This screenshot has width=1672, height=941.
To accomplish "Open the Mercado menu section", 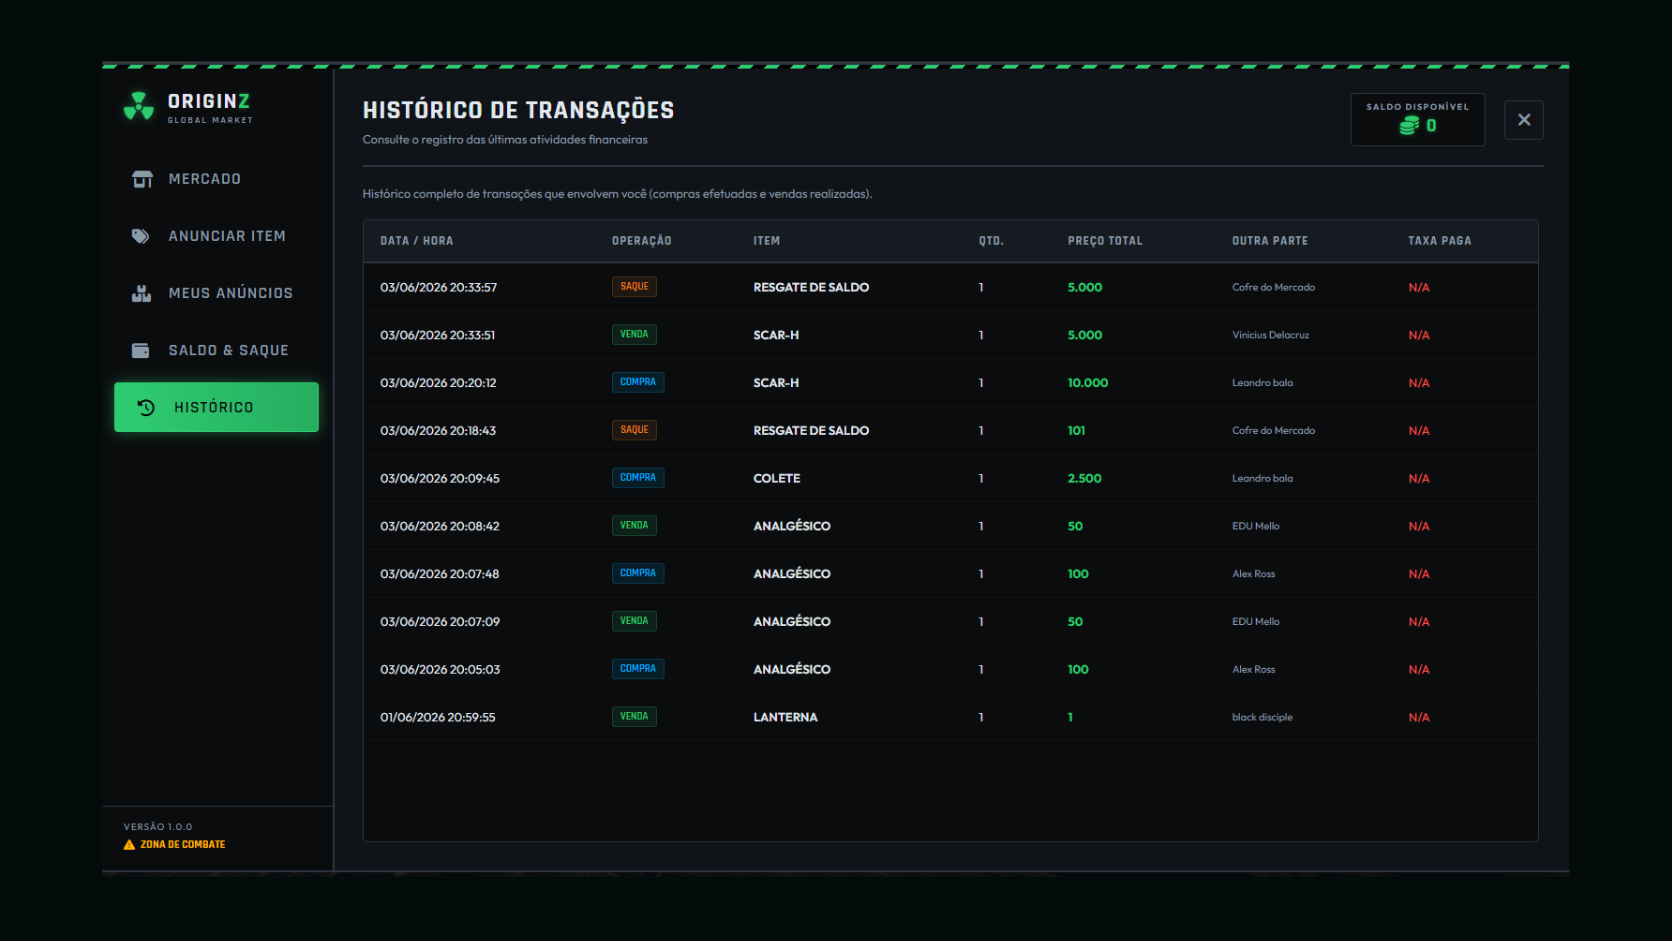I will [216, 179].
